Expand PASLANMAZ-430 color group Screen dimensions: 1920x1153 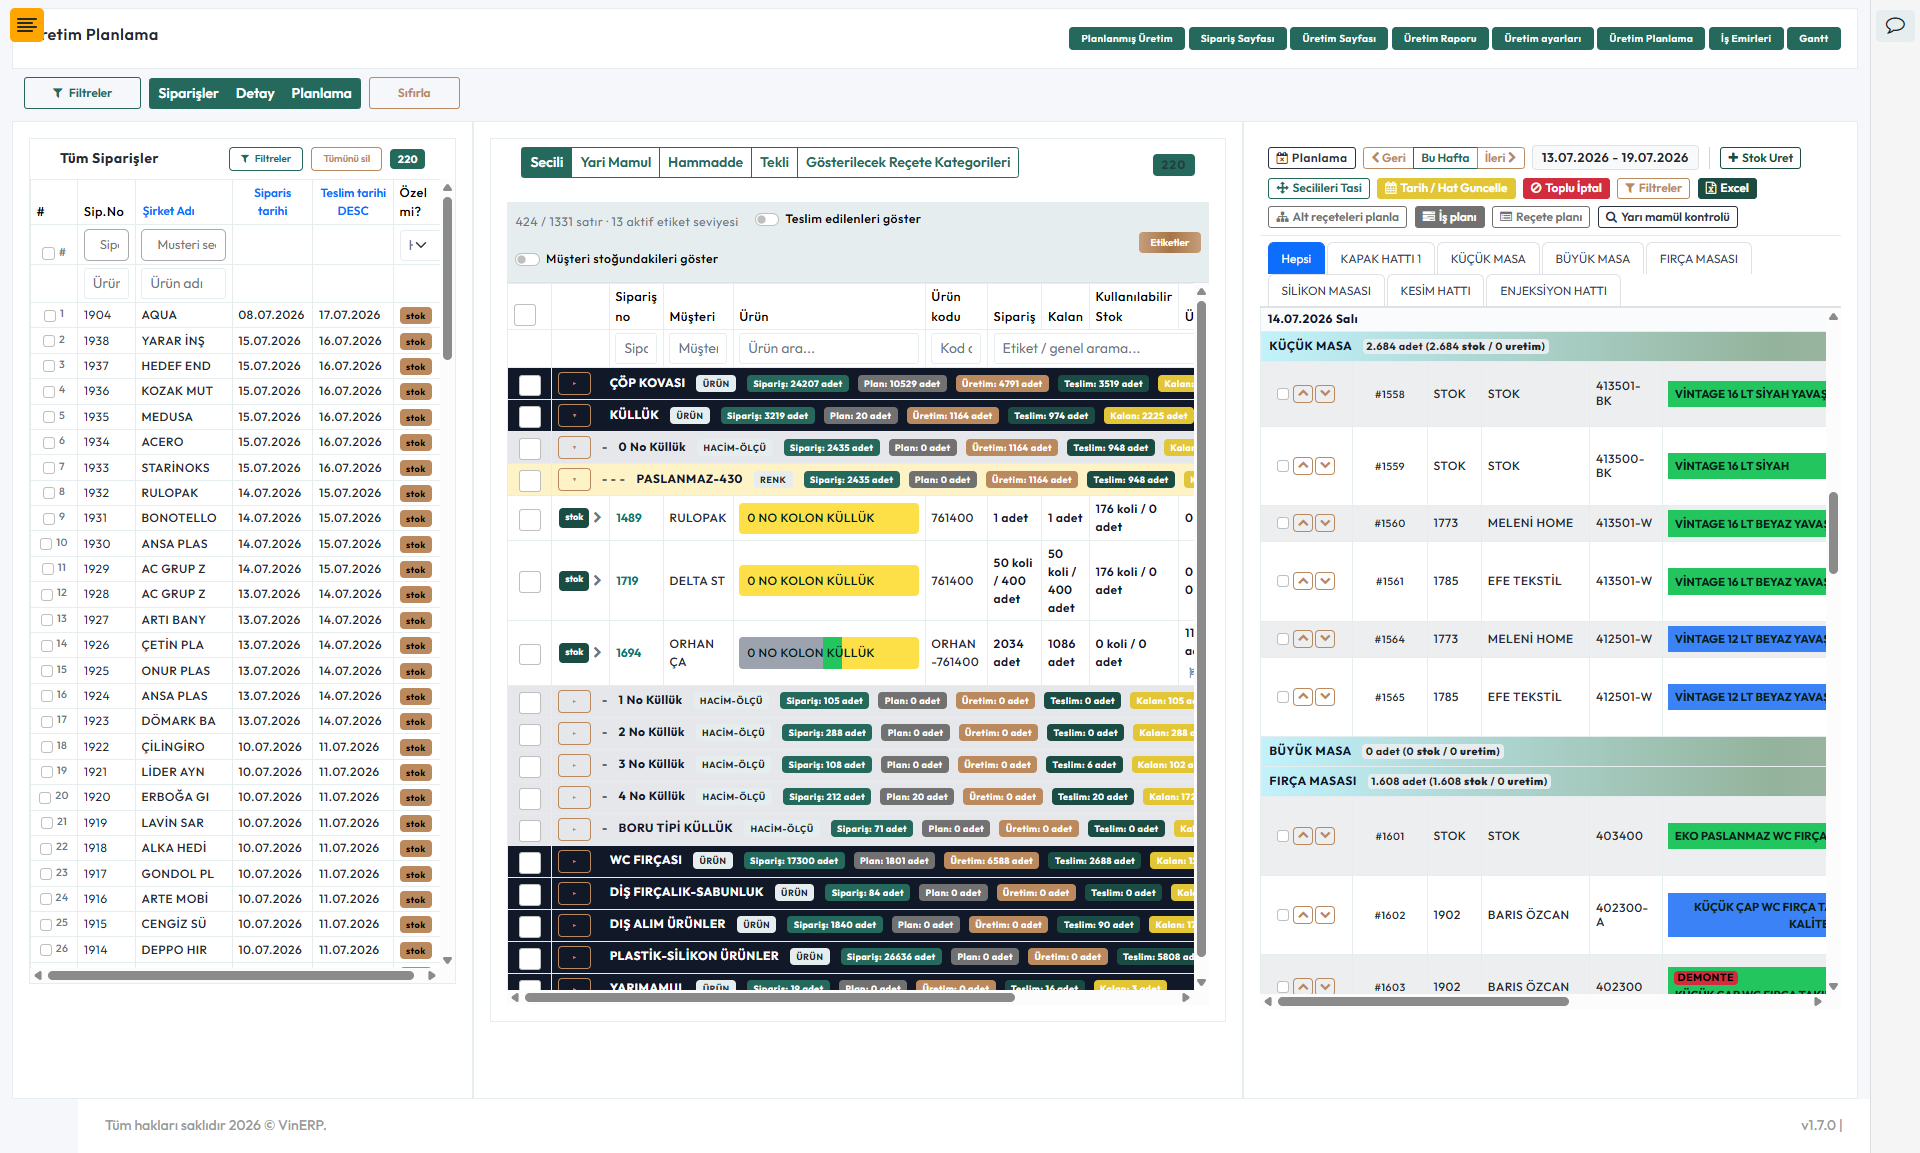(x=574, y=480)
